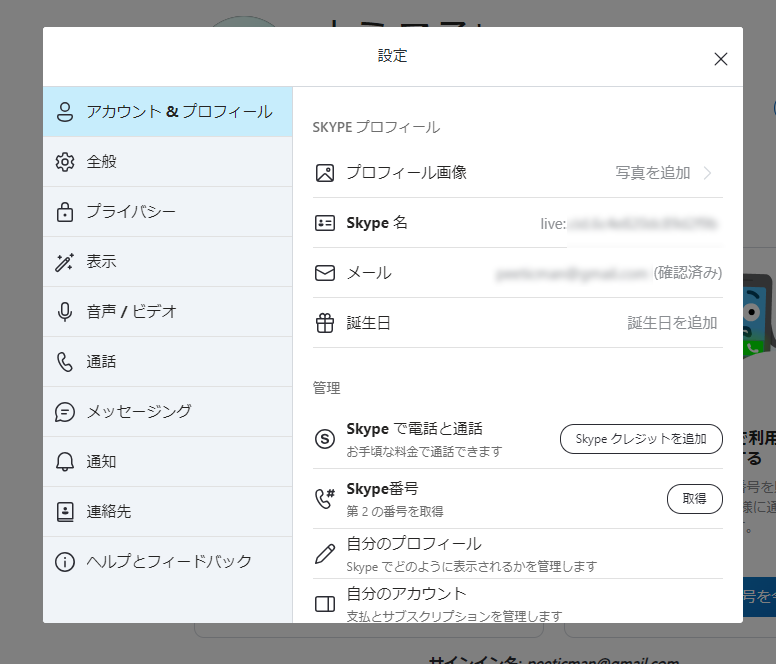Click the 誕生日を追加 link
Screen dimensions: 776x664
tap(672, 323)
